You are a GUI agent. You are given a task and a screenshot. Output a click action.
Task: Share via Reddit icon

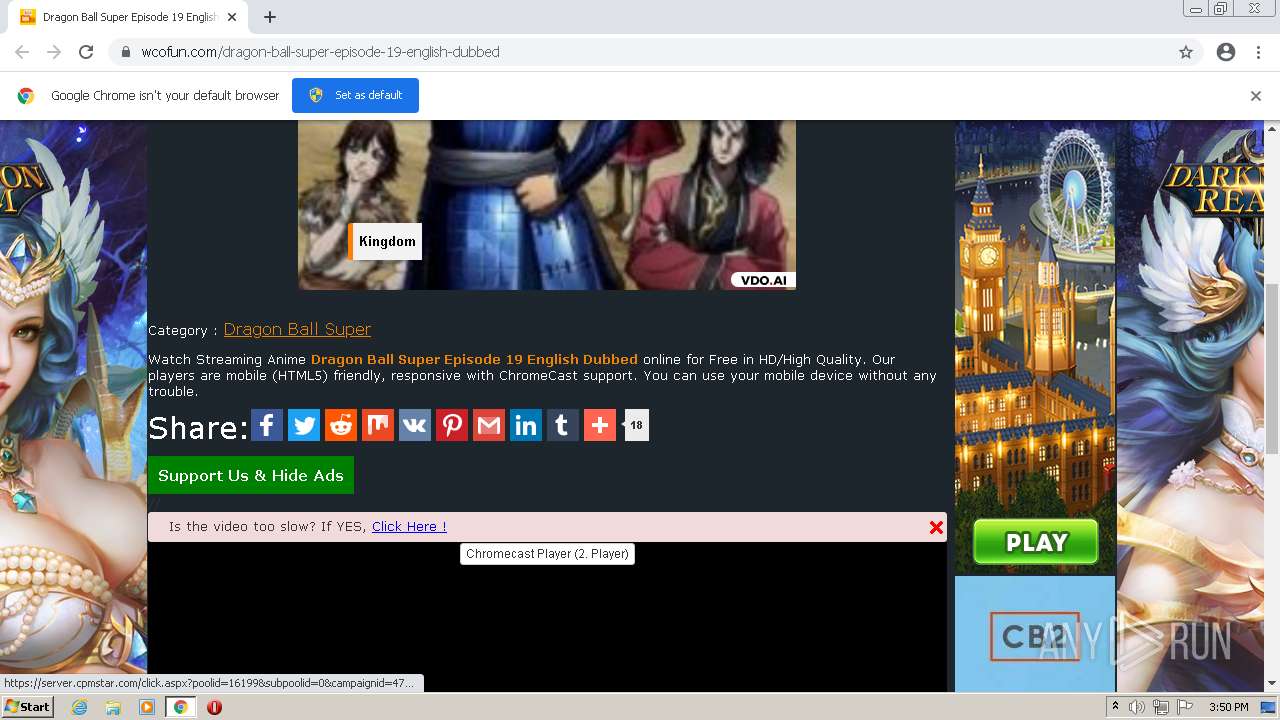click(341, 425)
